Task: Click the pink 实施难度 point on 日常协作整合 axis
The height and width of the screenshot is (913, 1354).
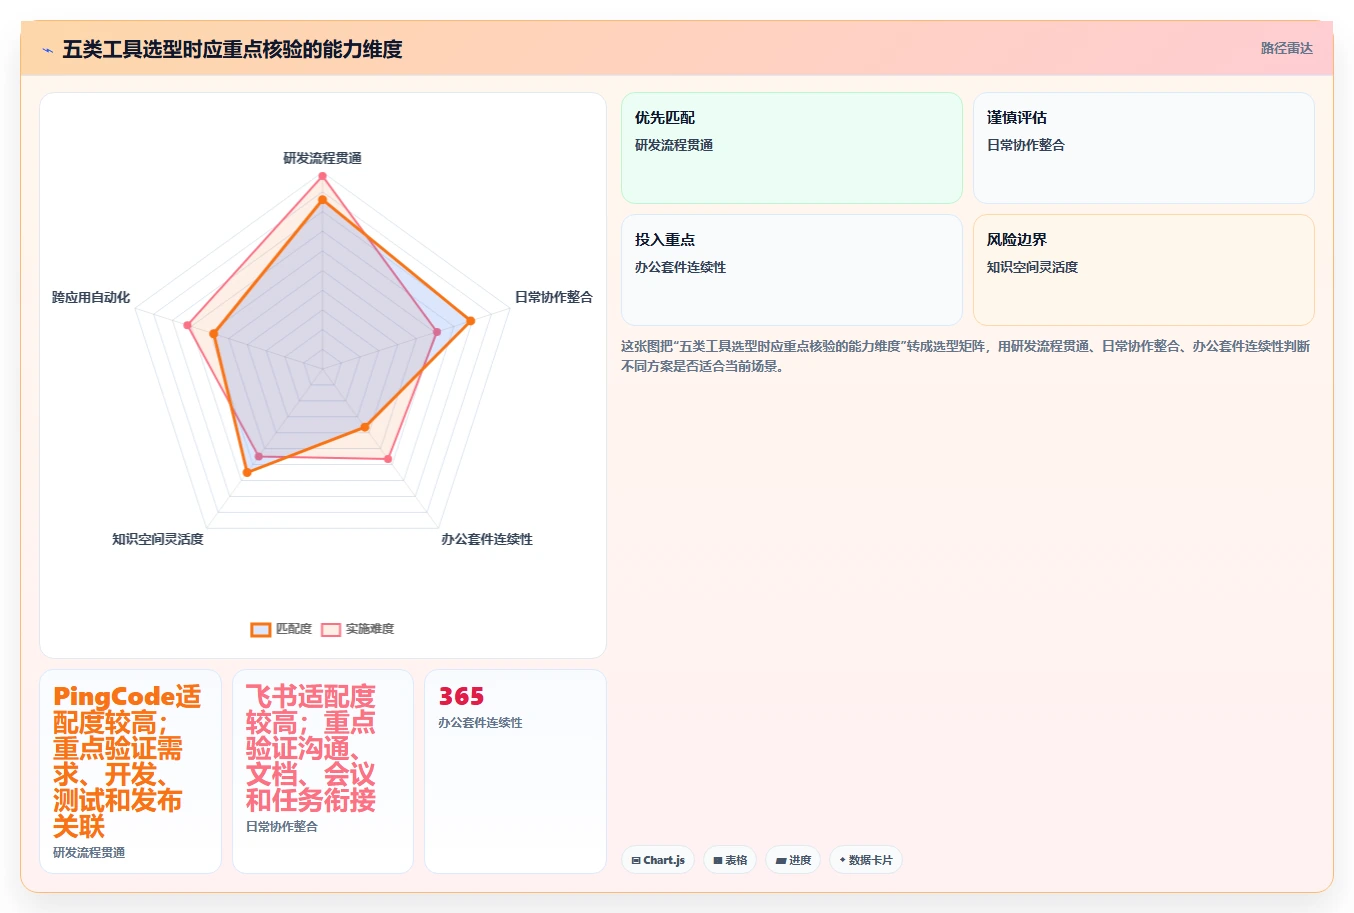Action: coord(437,332)
